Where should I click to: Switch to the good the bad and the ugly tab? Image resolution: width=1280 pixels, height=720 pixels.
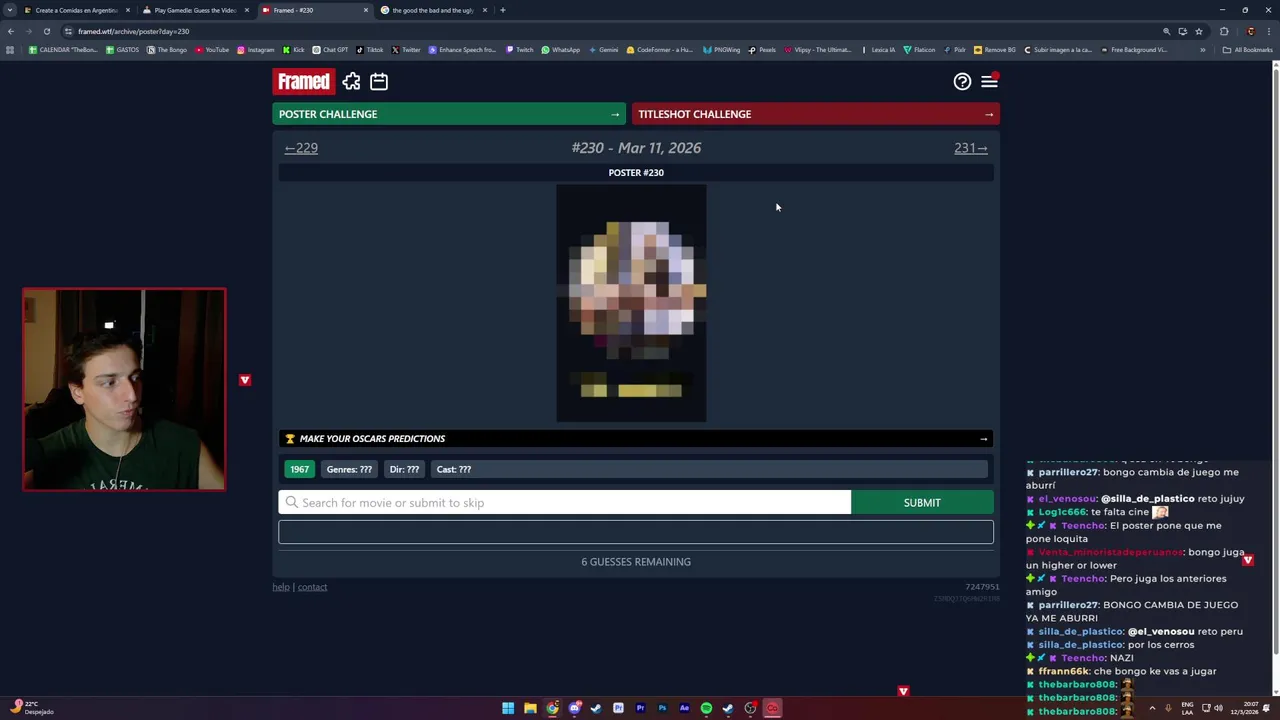(x=433, y=10)
